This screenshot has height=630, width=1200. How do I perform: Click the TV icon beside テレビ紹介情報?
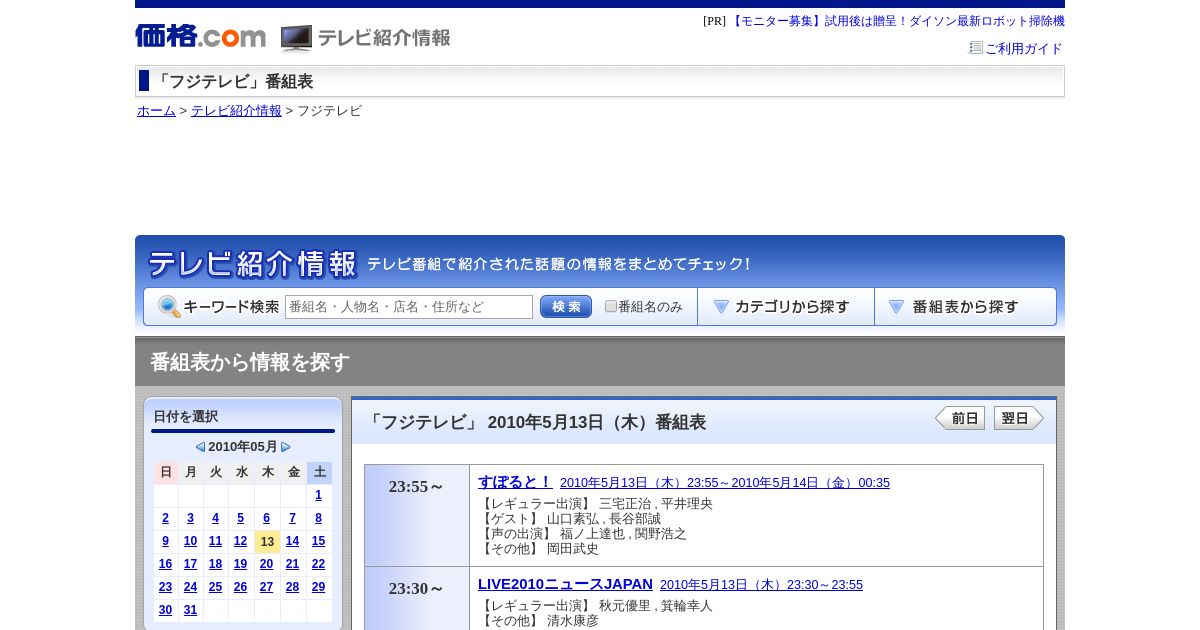(296, 38)
